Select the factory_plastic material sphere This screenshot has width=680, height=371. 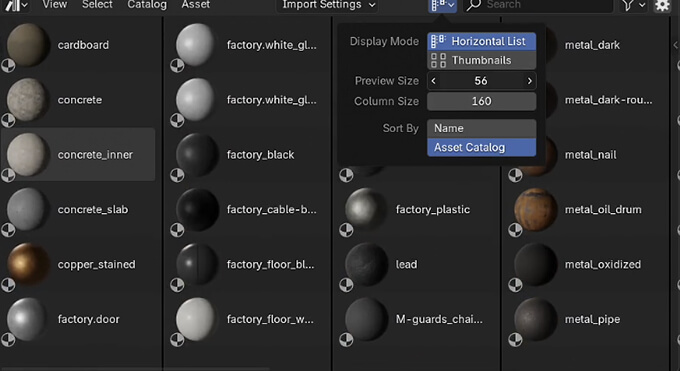coord(366,210)
